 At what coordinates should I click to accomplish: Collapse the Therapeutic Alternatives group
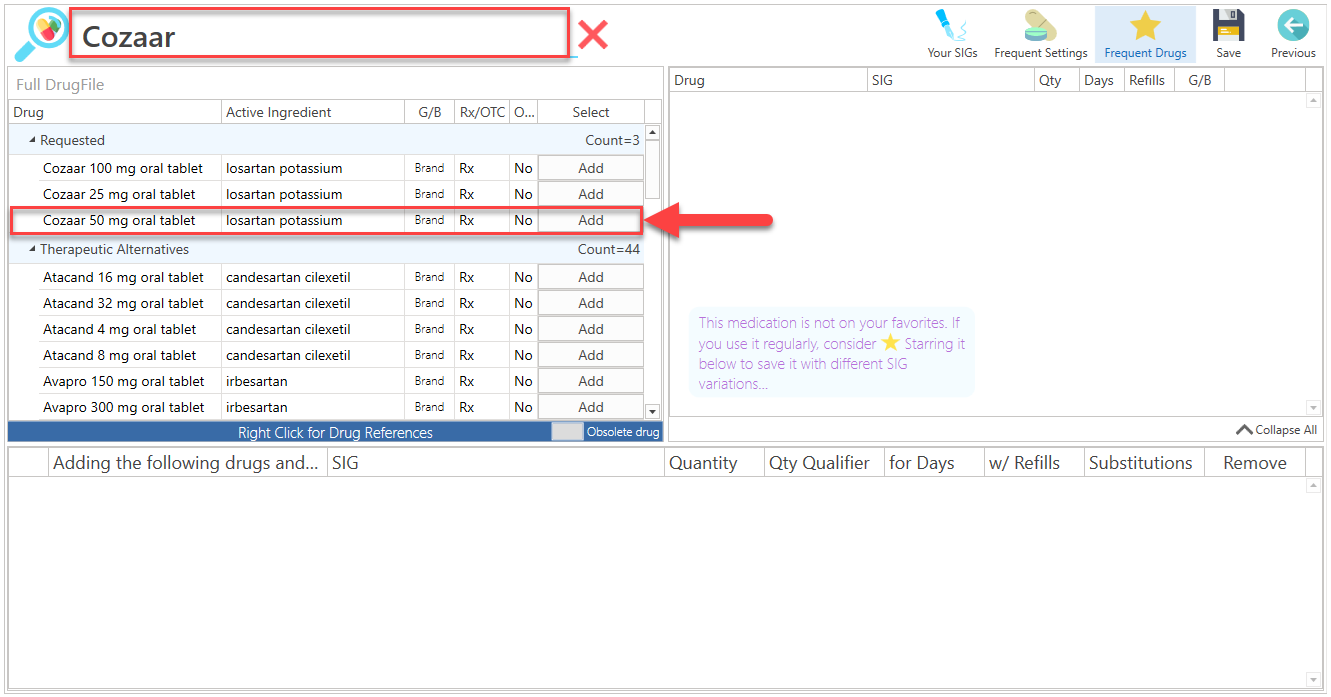32,249
